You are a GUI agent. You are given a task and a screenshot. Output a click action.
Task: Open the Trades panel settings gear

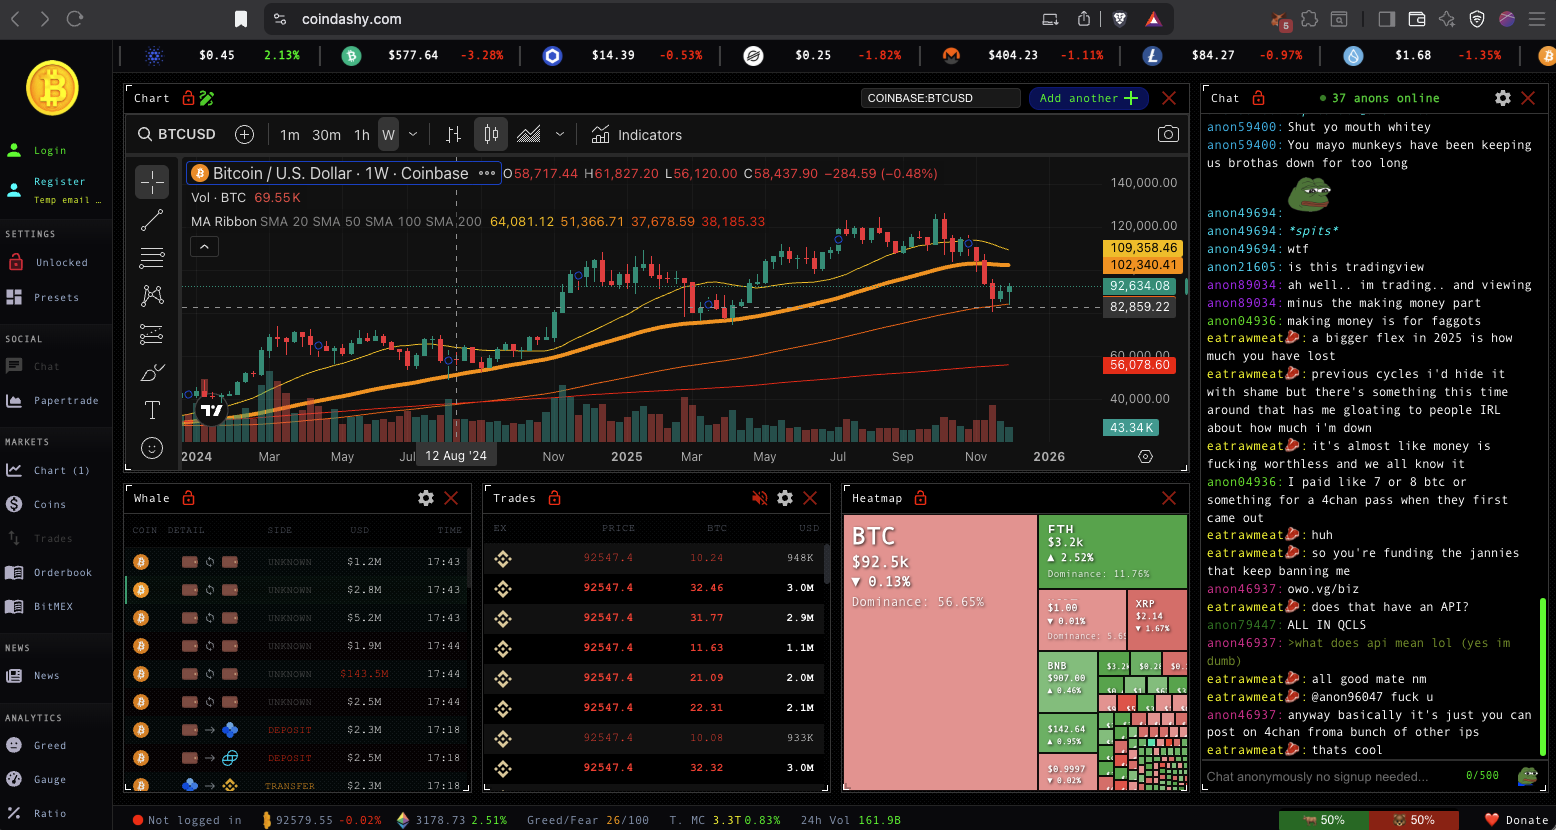(785, 498)
